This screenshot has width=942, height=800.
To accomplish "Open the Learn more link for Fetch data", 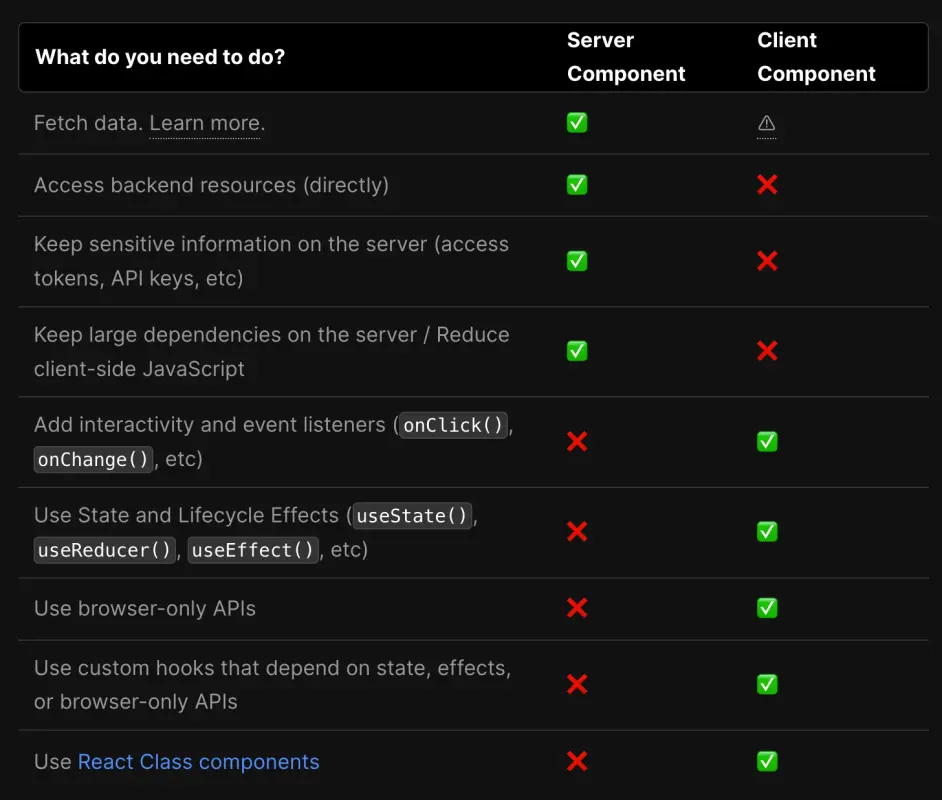I will point(205,123).
